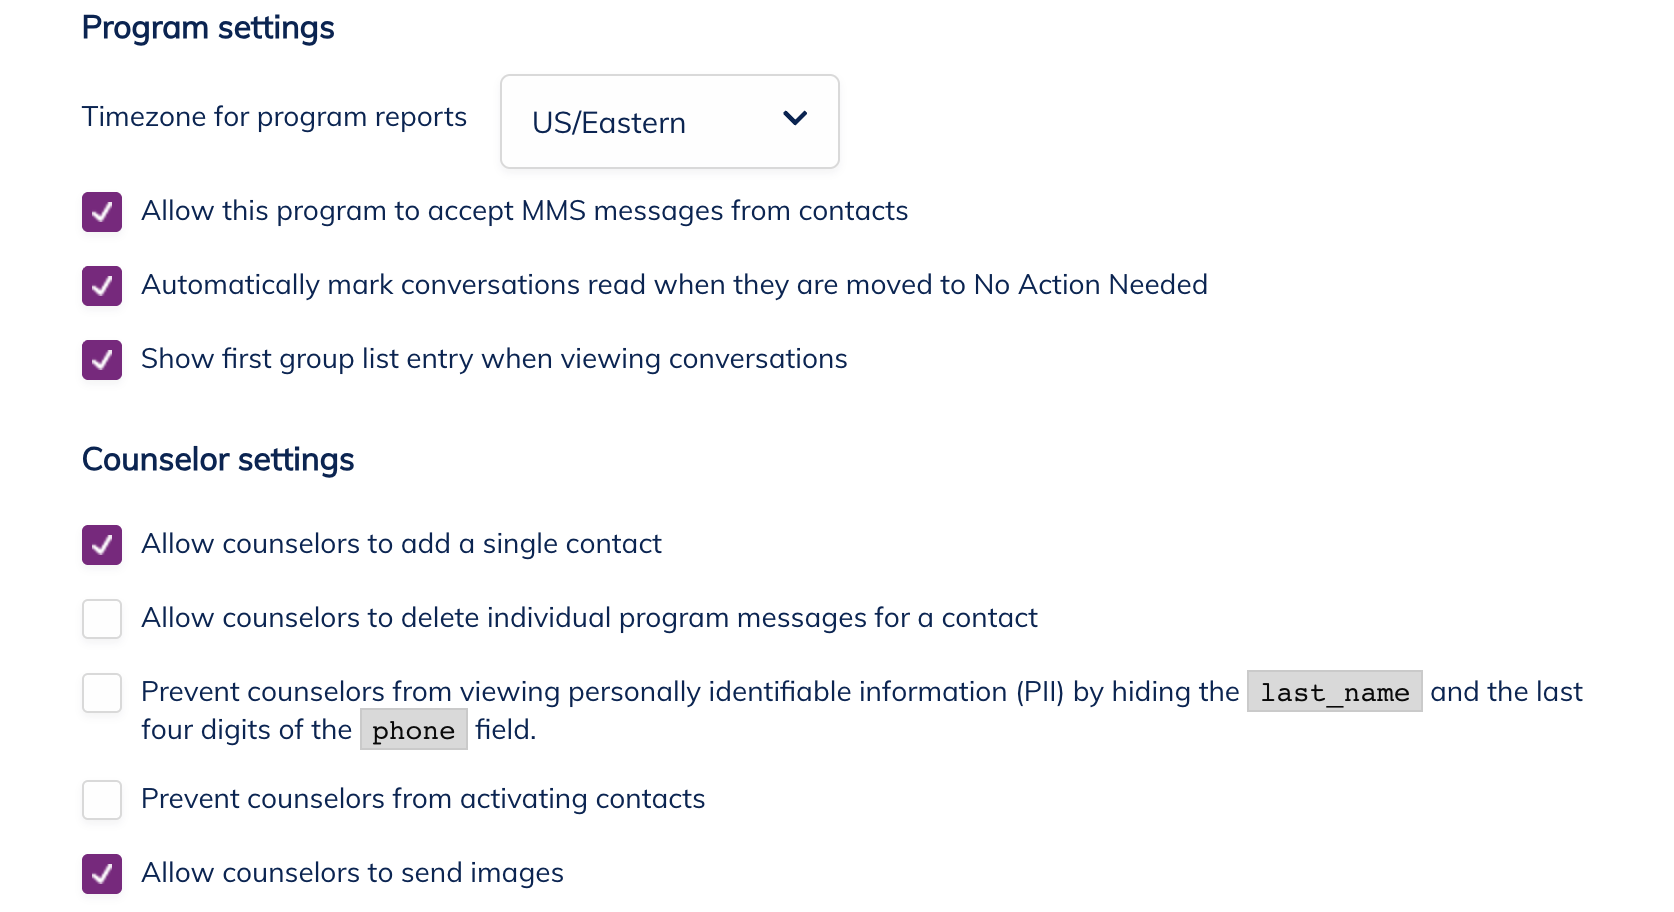Uncheck the accept MMS messages checkbox

pyautogui.click(x=102, y=212)
